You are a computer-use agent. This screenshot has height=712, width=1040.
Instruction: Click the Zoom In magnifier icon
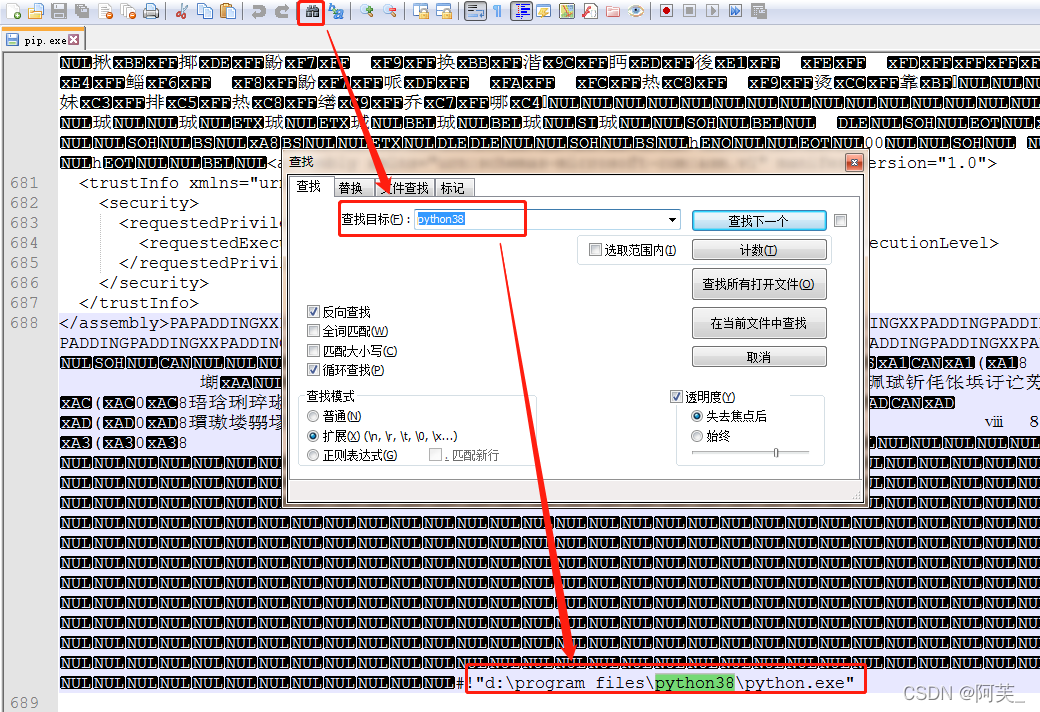pyautogui.click(x=367, y=11)
